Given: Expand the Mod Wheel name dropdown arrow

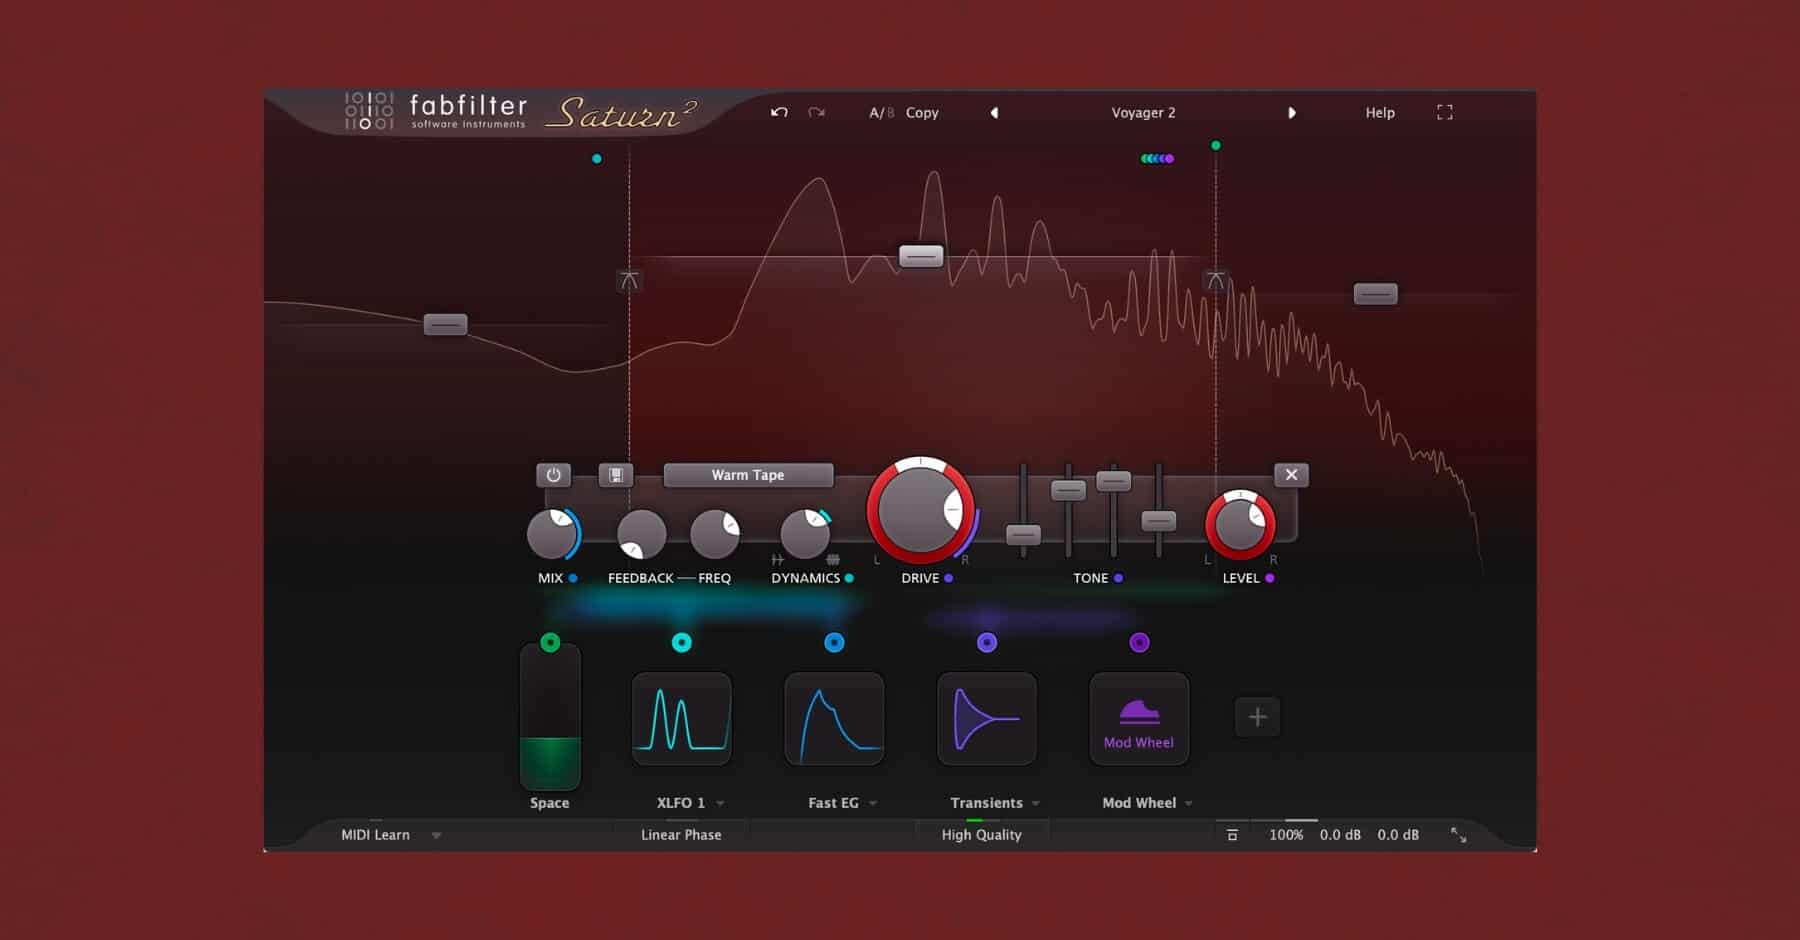Looking at the screenshot, I should (1189, 804).
